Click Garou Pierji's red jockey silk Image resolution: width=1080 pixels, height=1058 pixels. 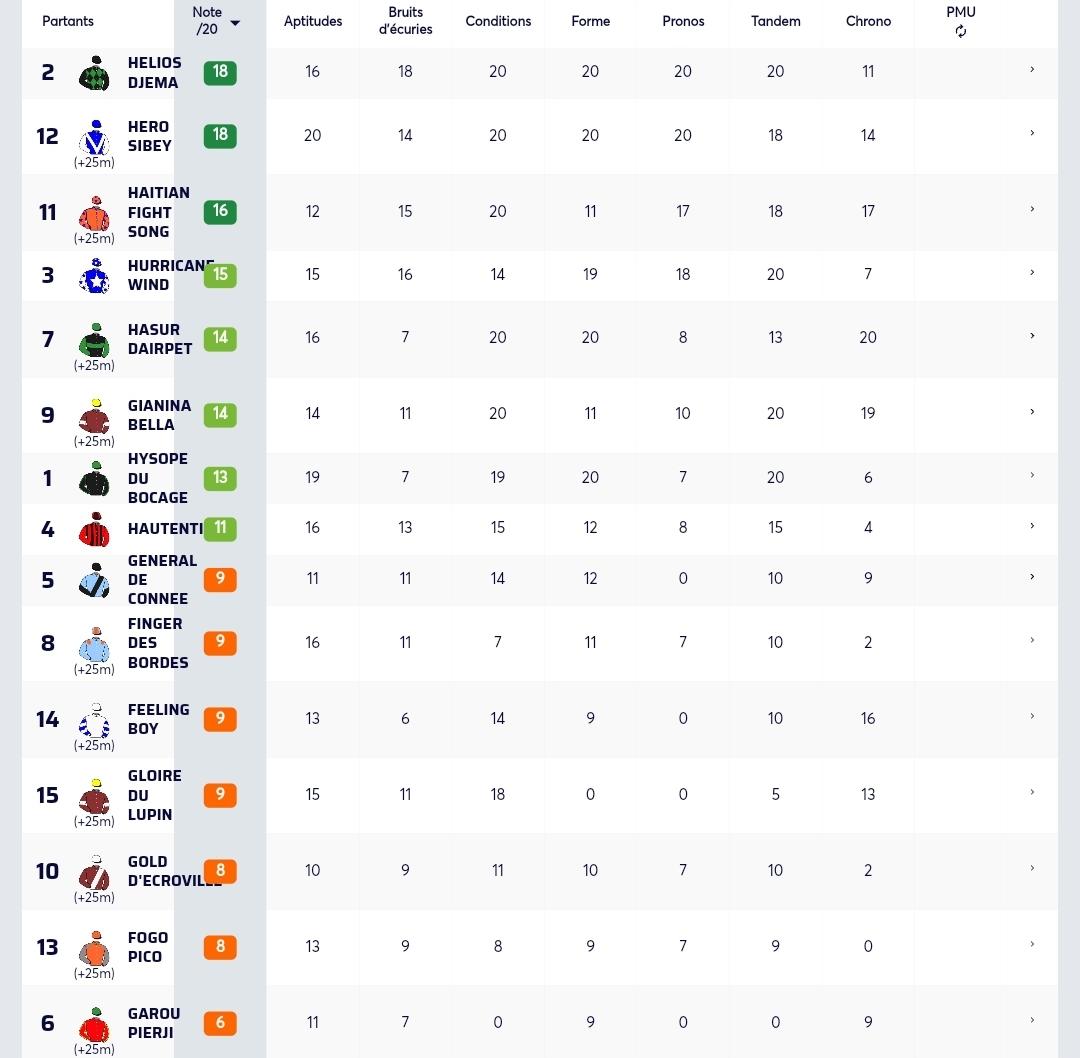coord(95,1024)
